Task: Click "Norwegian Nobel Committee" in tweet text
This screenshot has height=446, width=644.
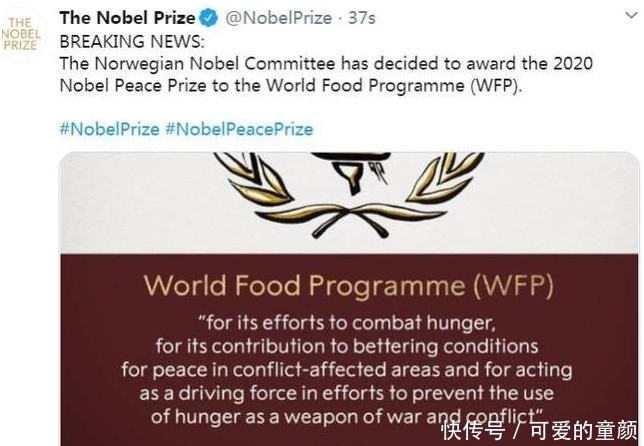Action: click(x=215, y=64)
